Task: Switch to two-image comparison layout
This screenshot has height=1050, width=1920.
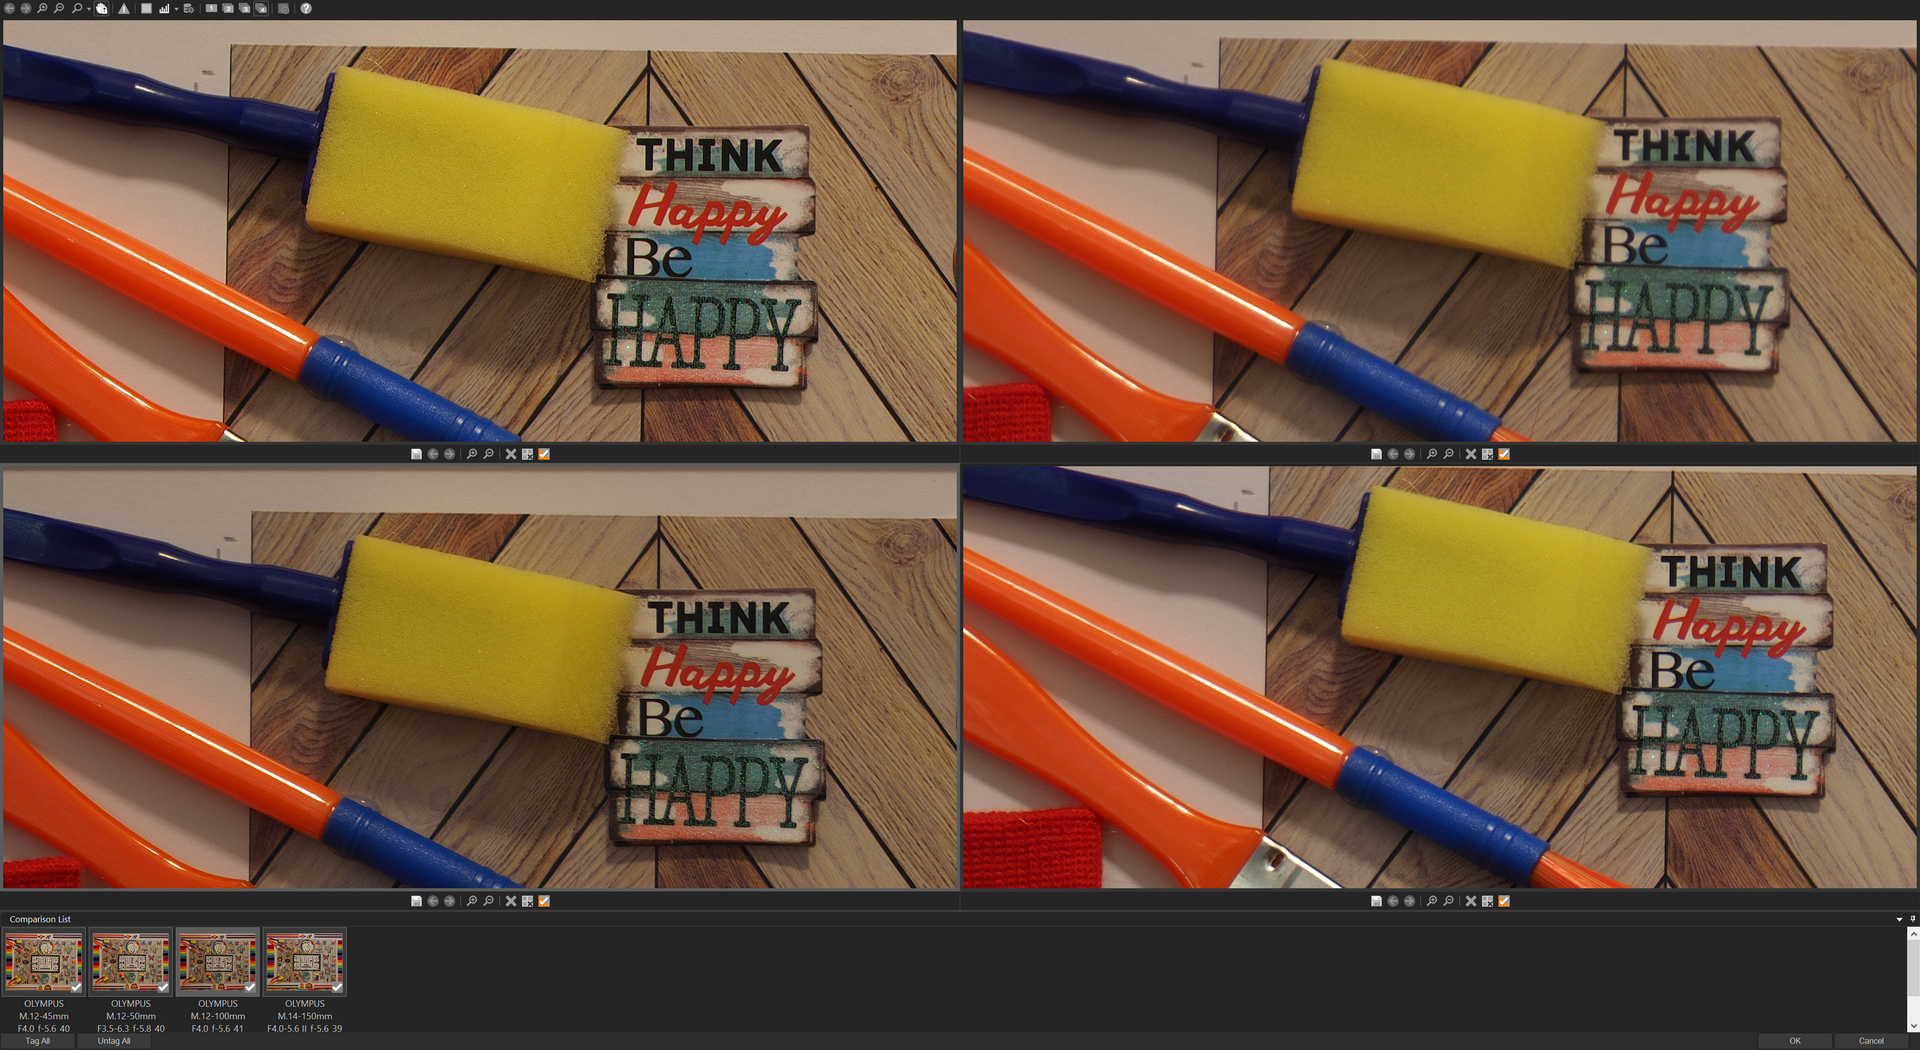Action: click(x=228, y=8)
